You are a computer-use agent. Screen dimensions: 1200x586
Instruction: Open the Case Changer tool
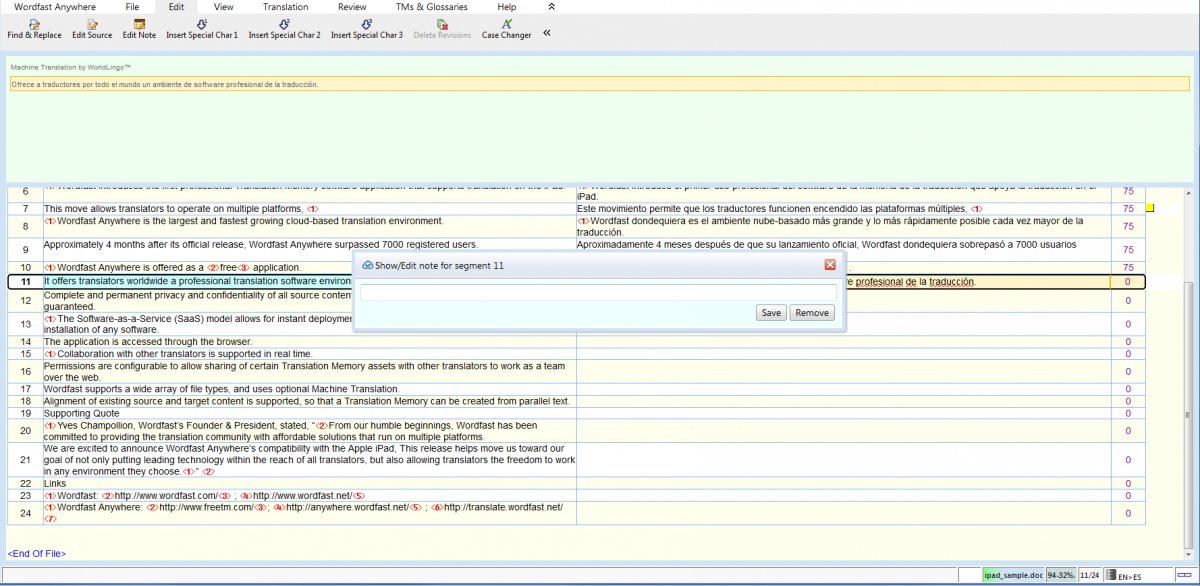[x=506, y=28]
